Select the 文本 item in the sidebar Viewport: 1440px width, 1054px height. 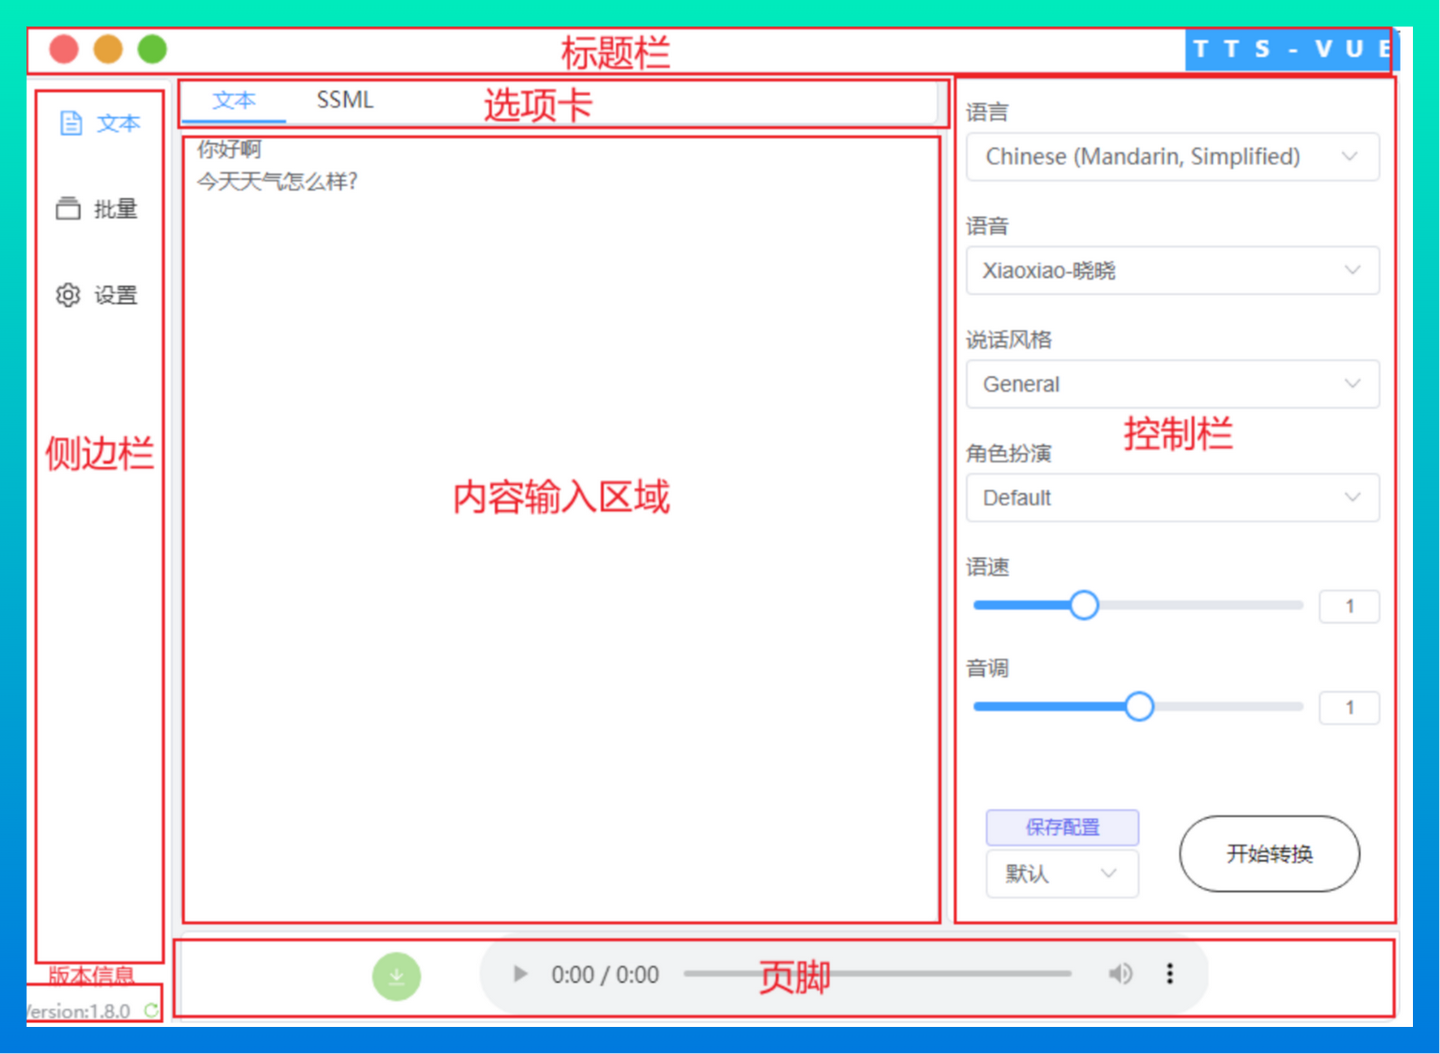[100, 122]
